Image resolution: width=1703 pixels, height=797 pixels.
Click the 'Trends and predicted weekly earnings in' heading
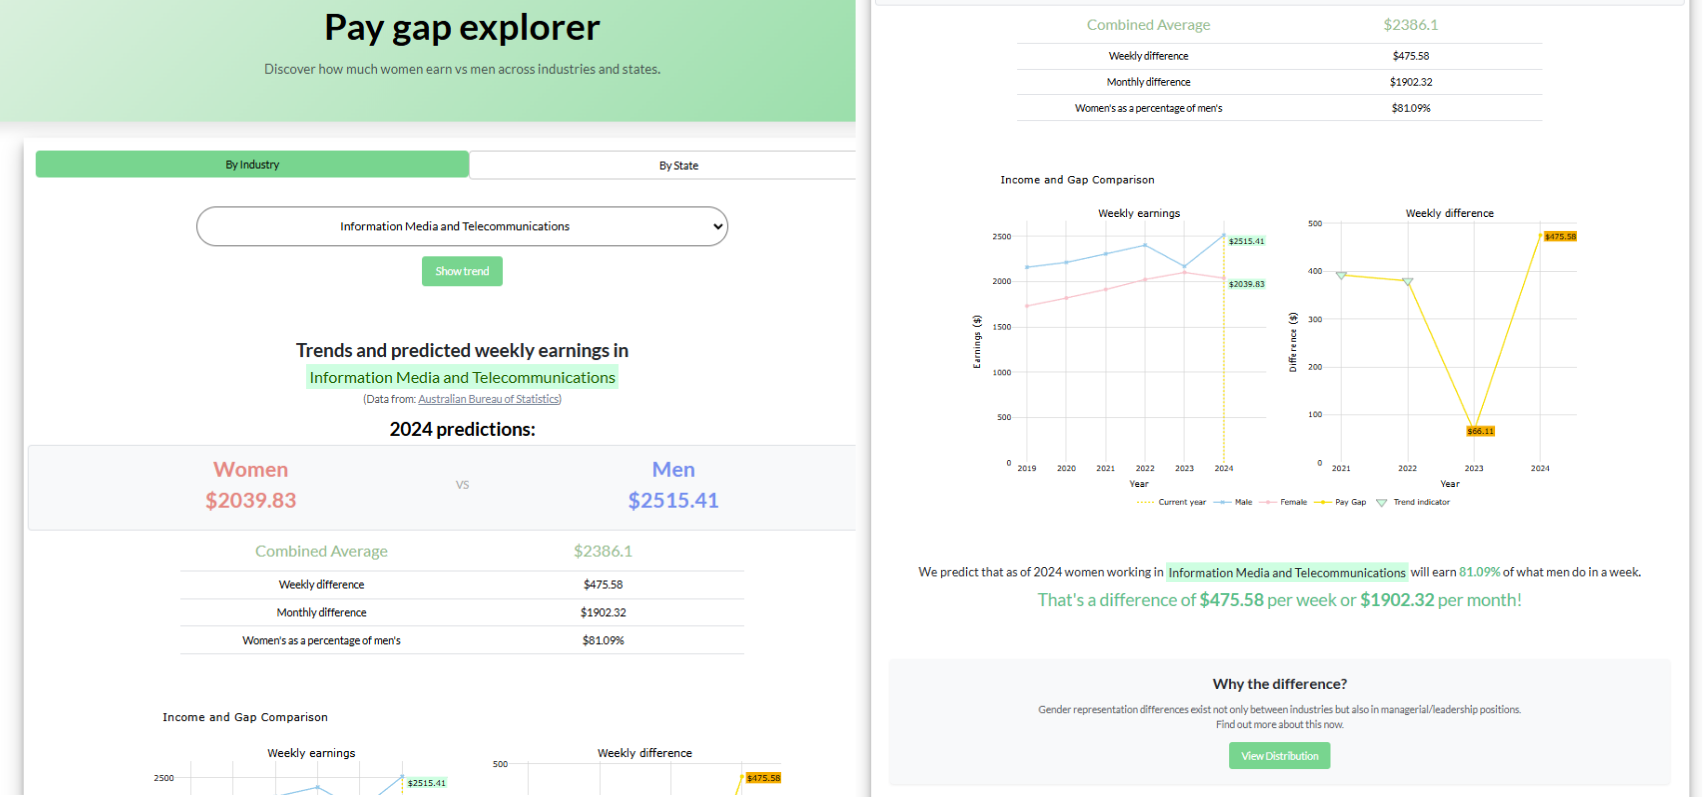462,350
